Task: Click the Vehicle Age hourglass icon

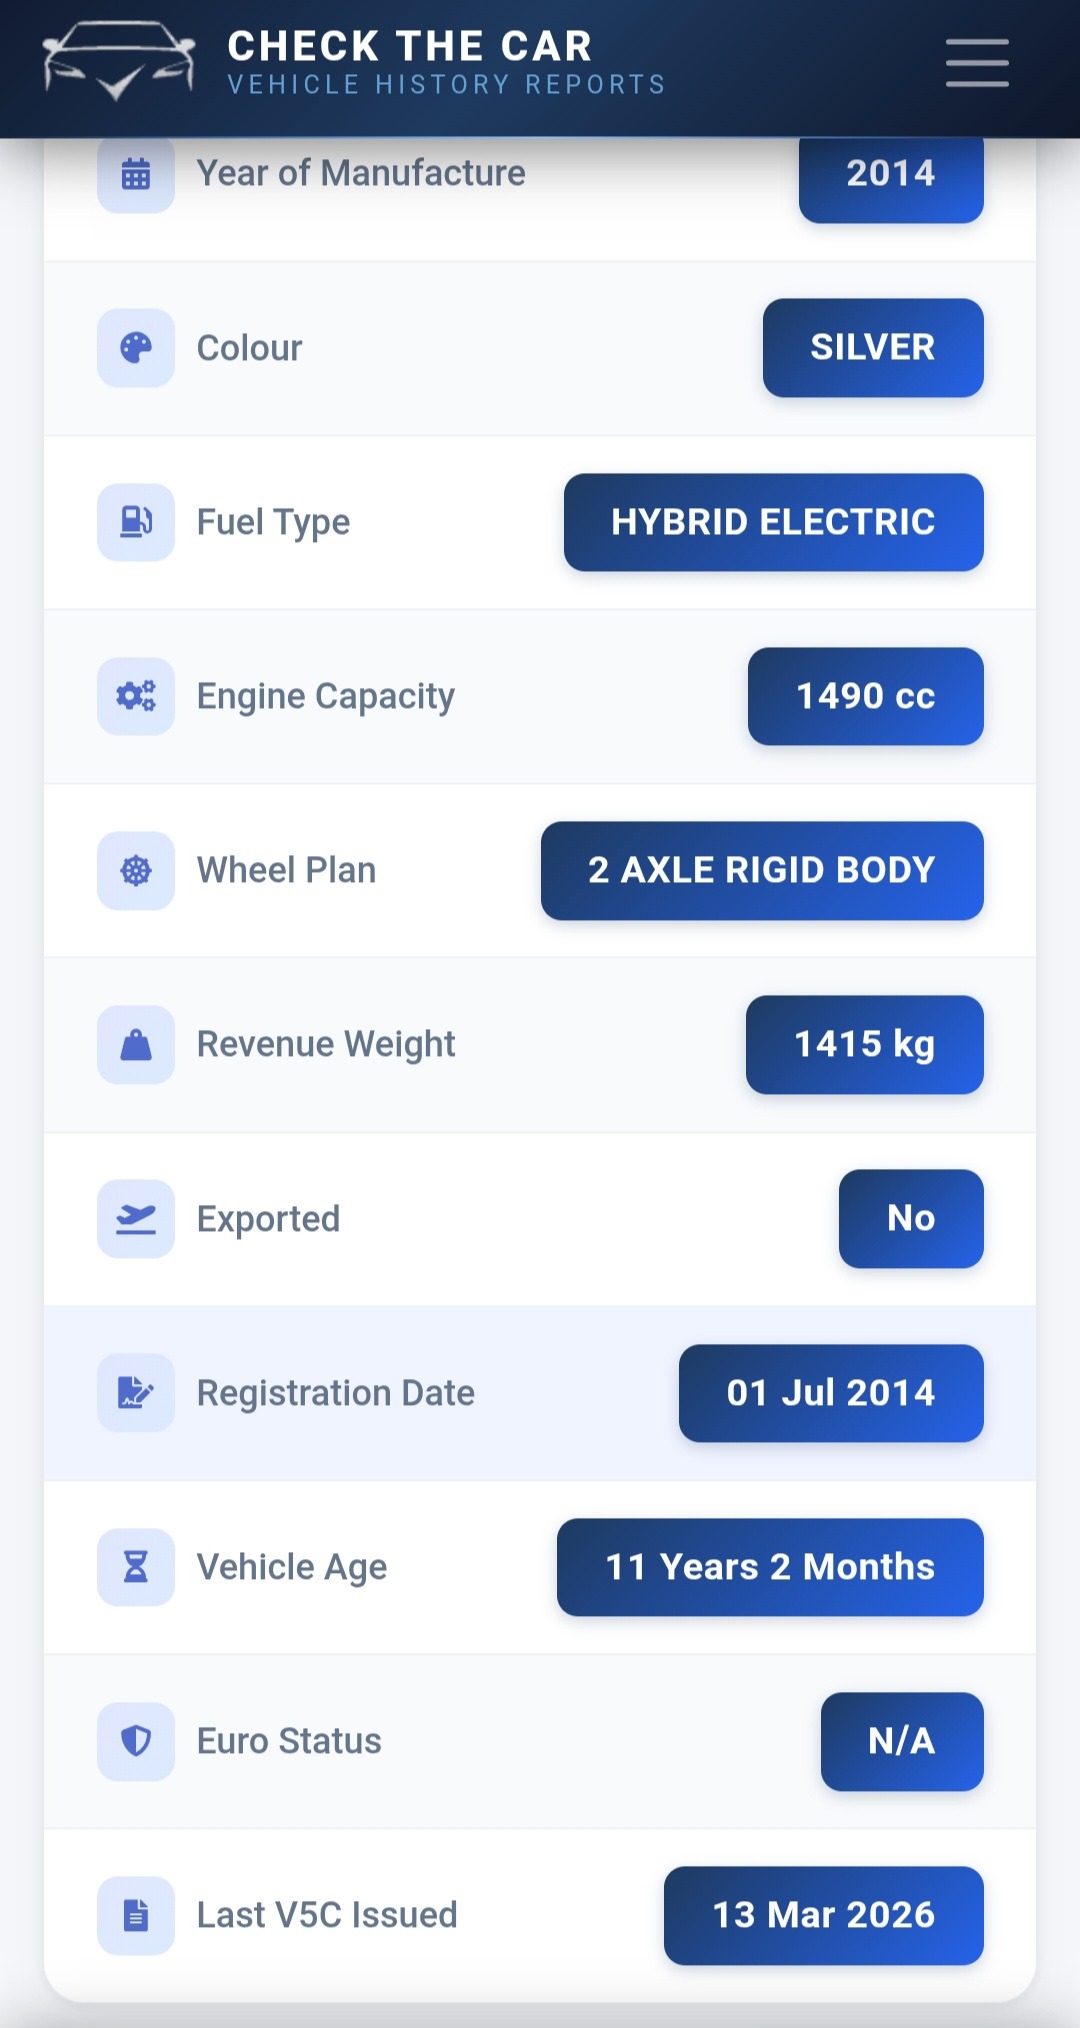Action: click(x=136, y=1567)
